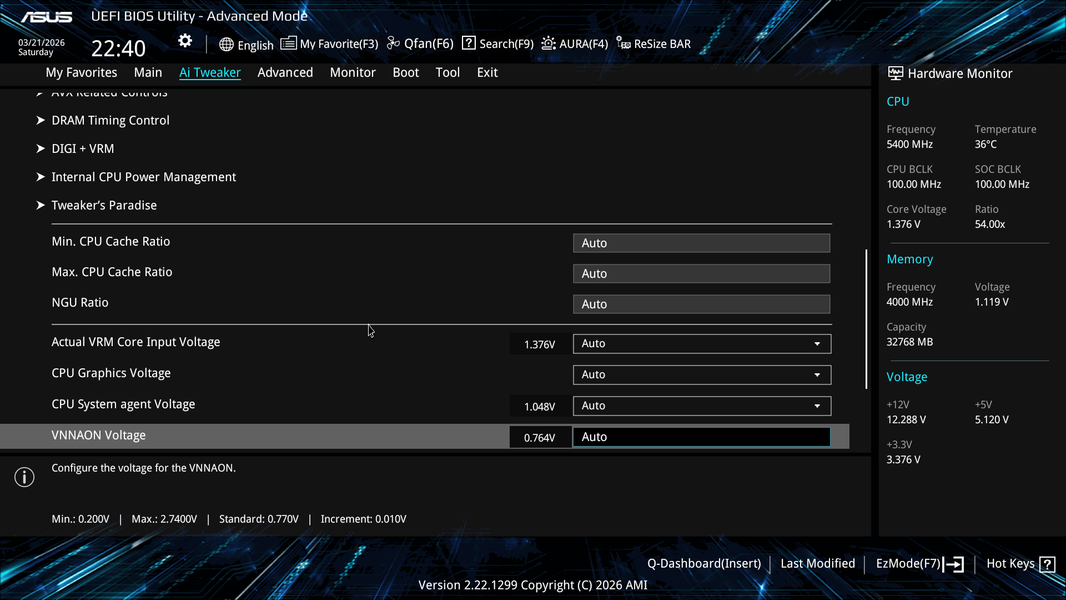Expand DIGI + VRM submenu

82,149
